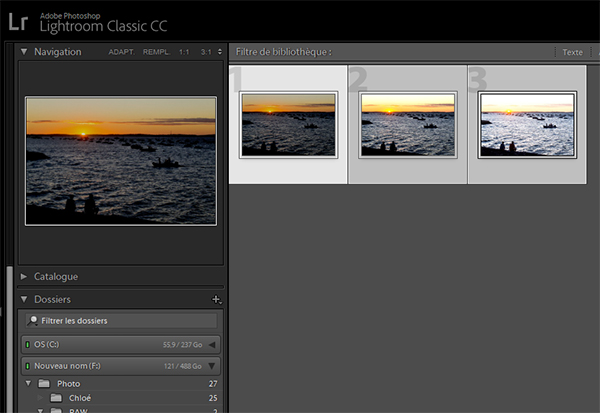The height and width of the screenshot is (413, 600).
Task: Click the Photo folder icon
Action: 44,383
